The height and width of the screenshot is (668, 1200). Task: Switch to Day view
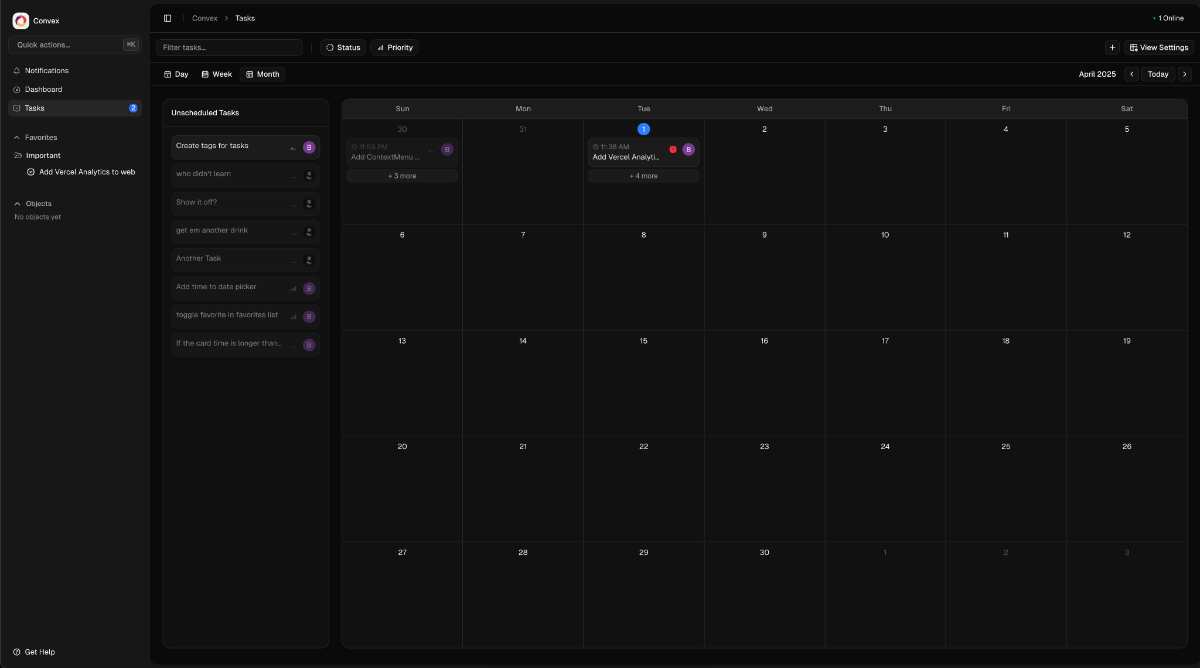pyautogui.click(x=176, y=74)
